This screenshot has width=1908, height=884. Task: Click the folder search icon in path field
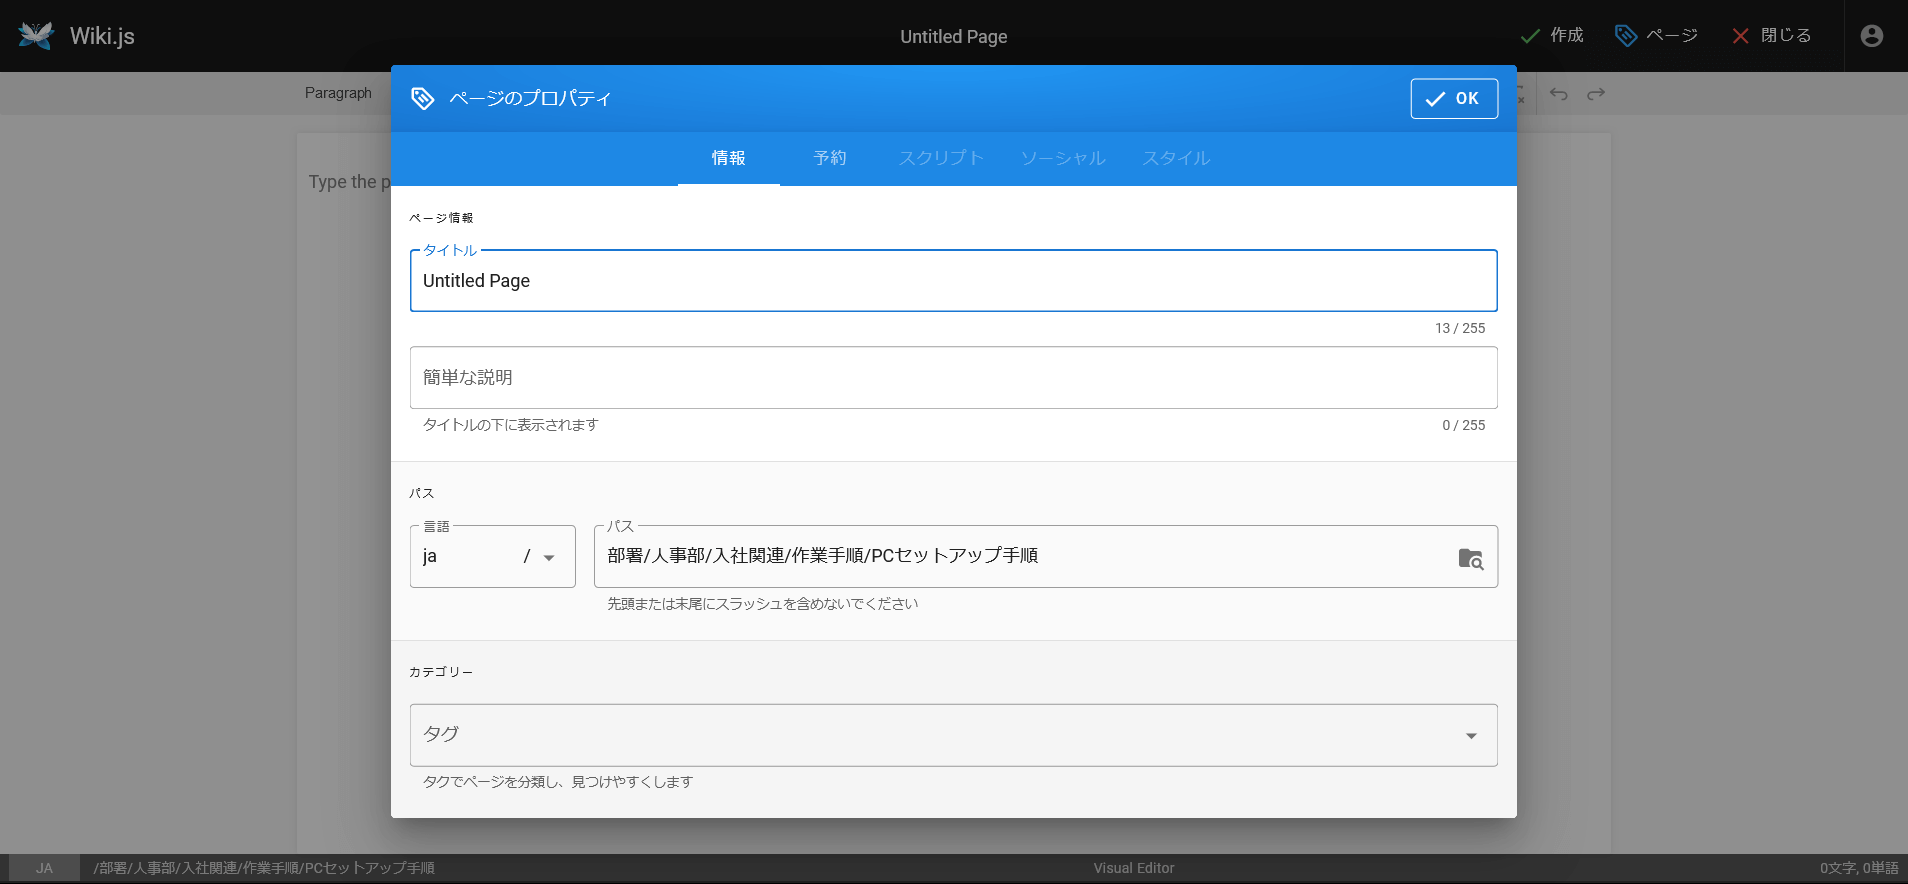pos(1470,558)
